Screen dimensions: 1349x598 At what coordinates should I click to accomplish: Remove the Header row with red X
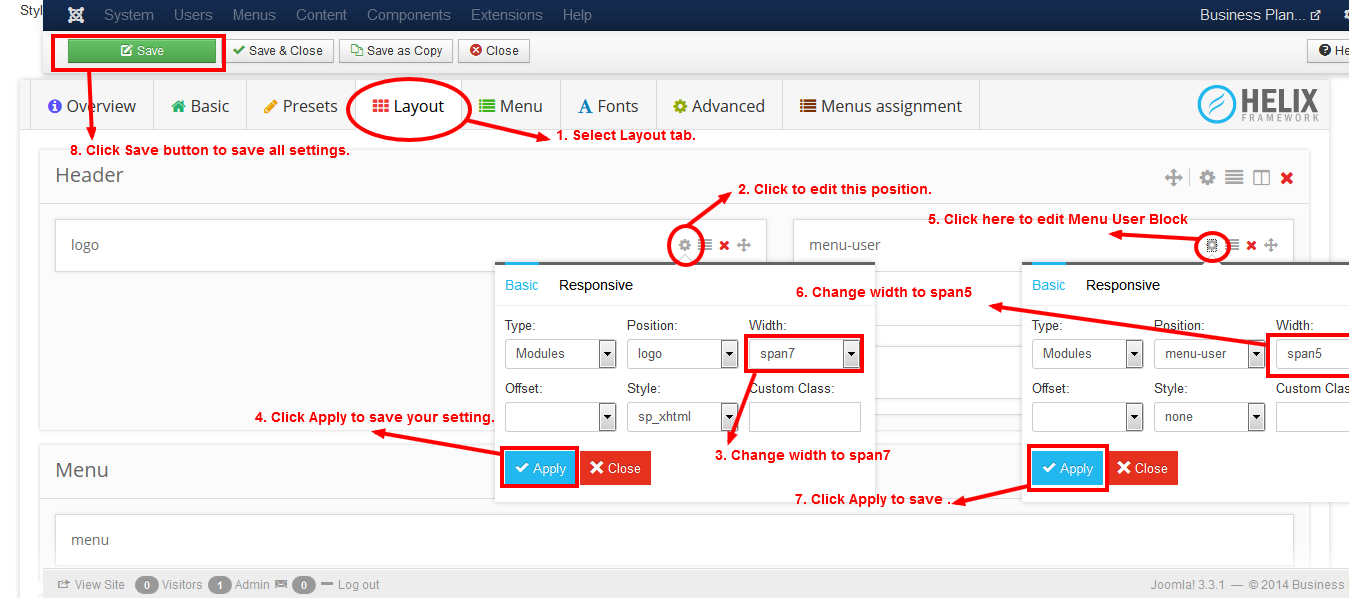point(1287,178)
